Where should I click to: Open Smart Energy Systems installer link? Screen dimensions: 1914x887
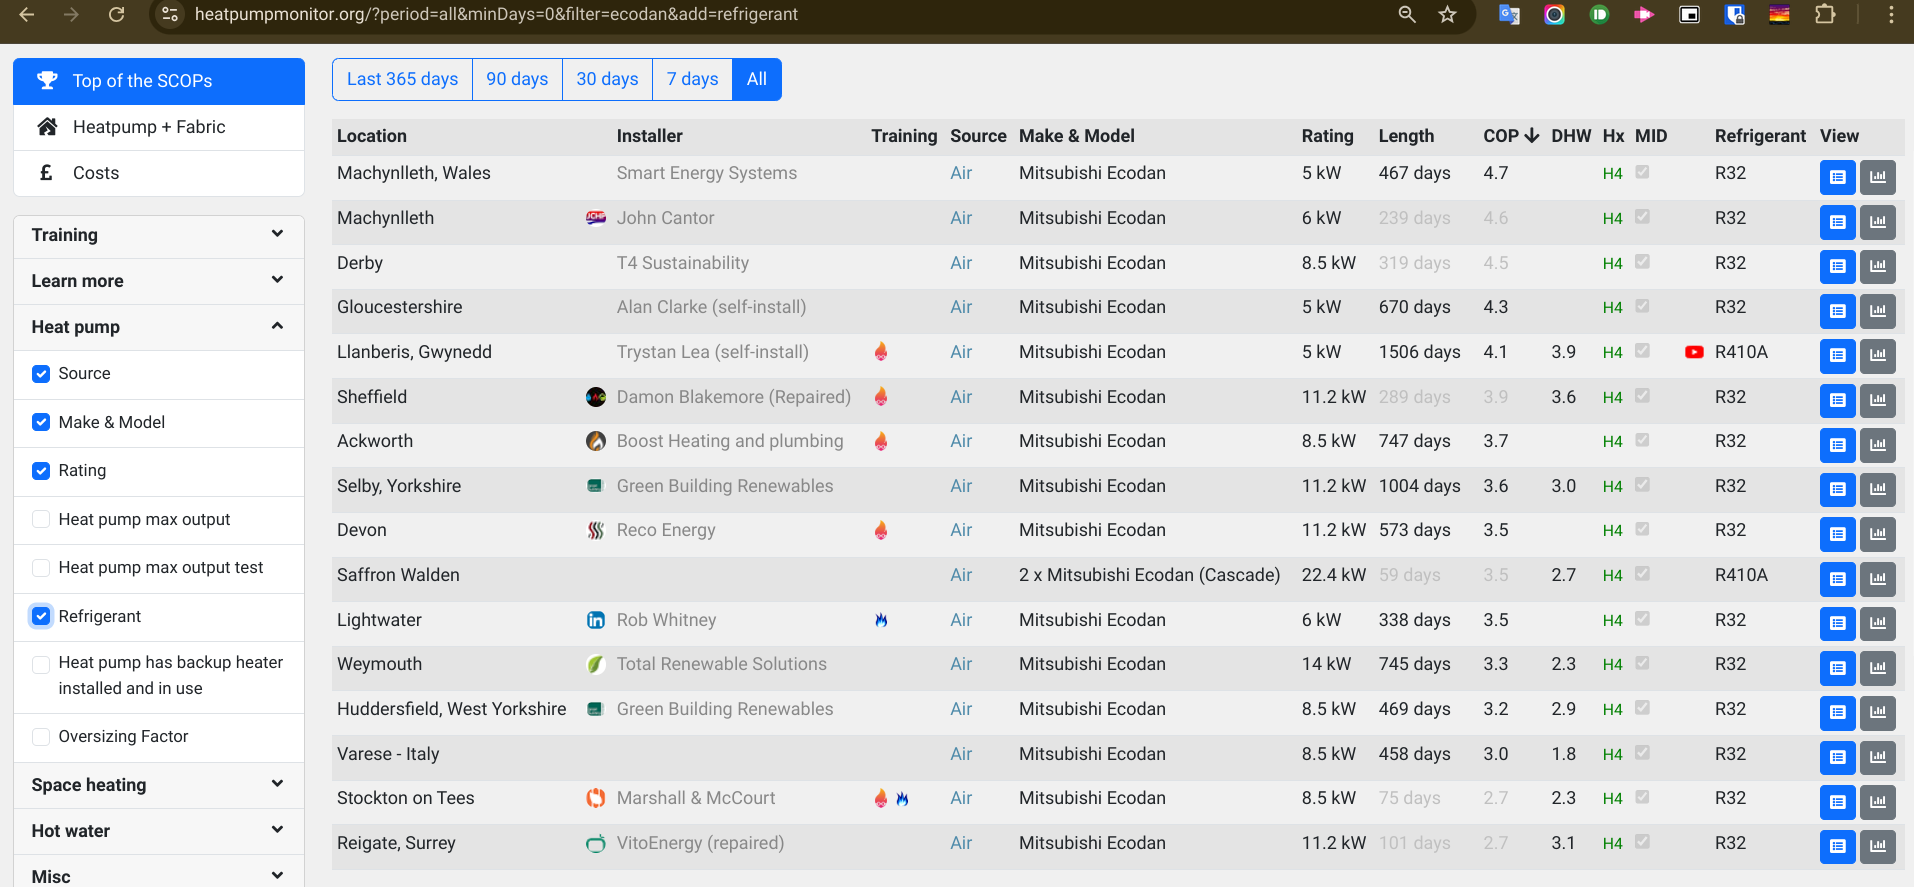(707, 173)
